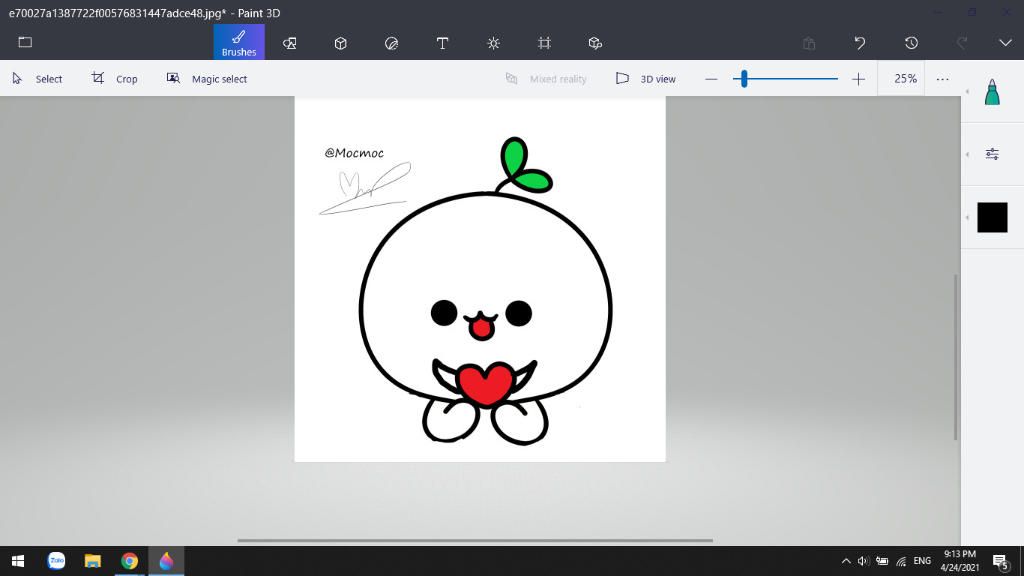Open the notification center
The height and width of the screenshot is (576, 1024).
pyautogui.click(x=1000, y=561)
